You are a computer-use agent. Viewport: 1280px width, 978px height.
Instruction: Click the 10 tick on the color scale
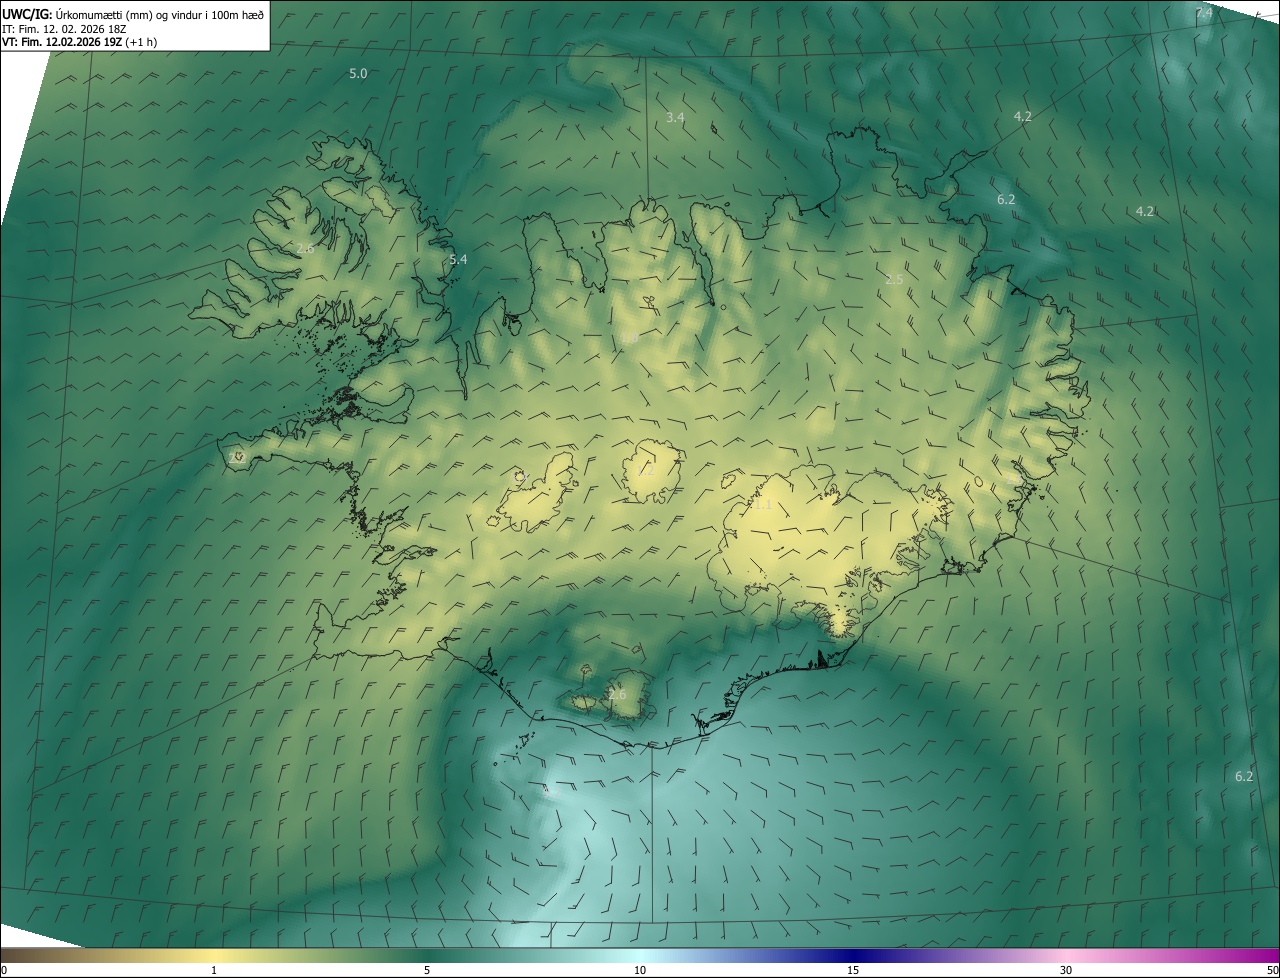[x=640, y=970]
